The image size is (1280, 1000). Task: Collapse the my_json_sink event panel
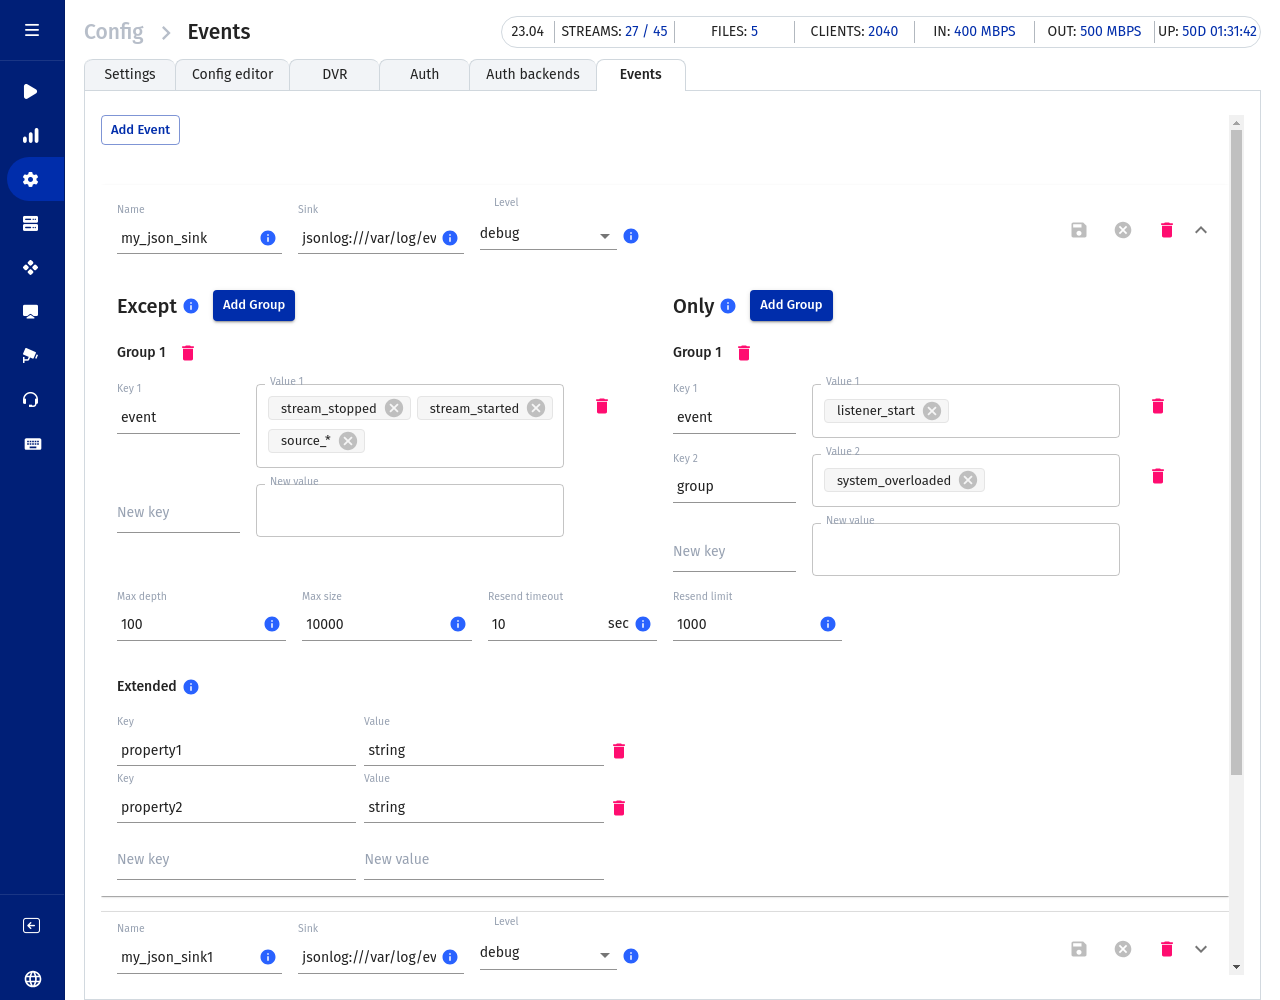tap(1201, 230)
